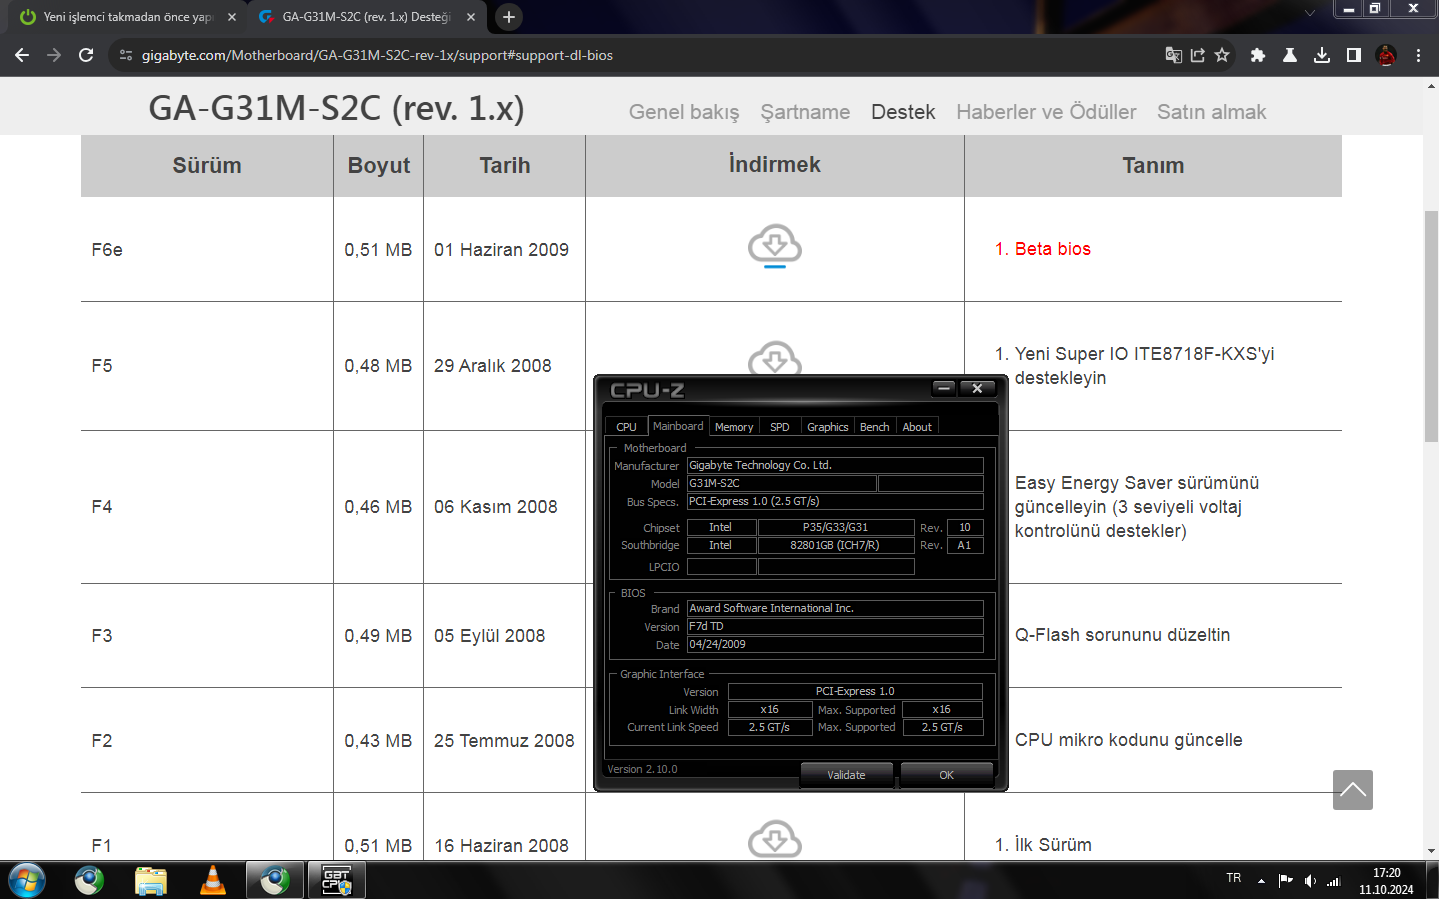Switch to the SPD tab in CPU-Z

click(780, 427)
